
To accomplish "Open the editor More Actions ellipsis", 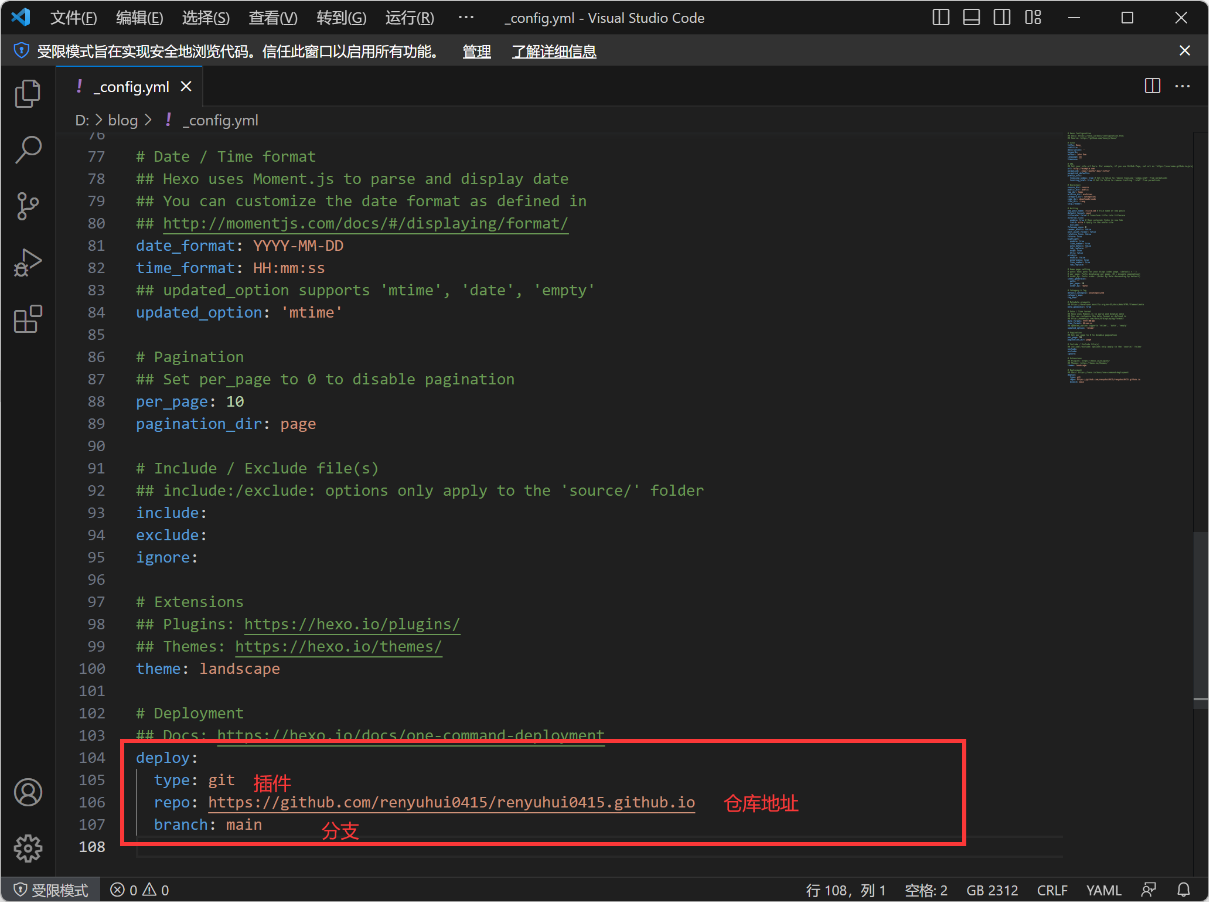I will 1182,86.
